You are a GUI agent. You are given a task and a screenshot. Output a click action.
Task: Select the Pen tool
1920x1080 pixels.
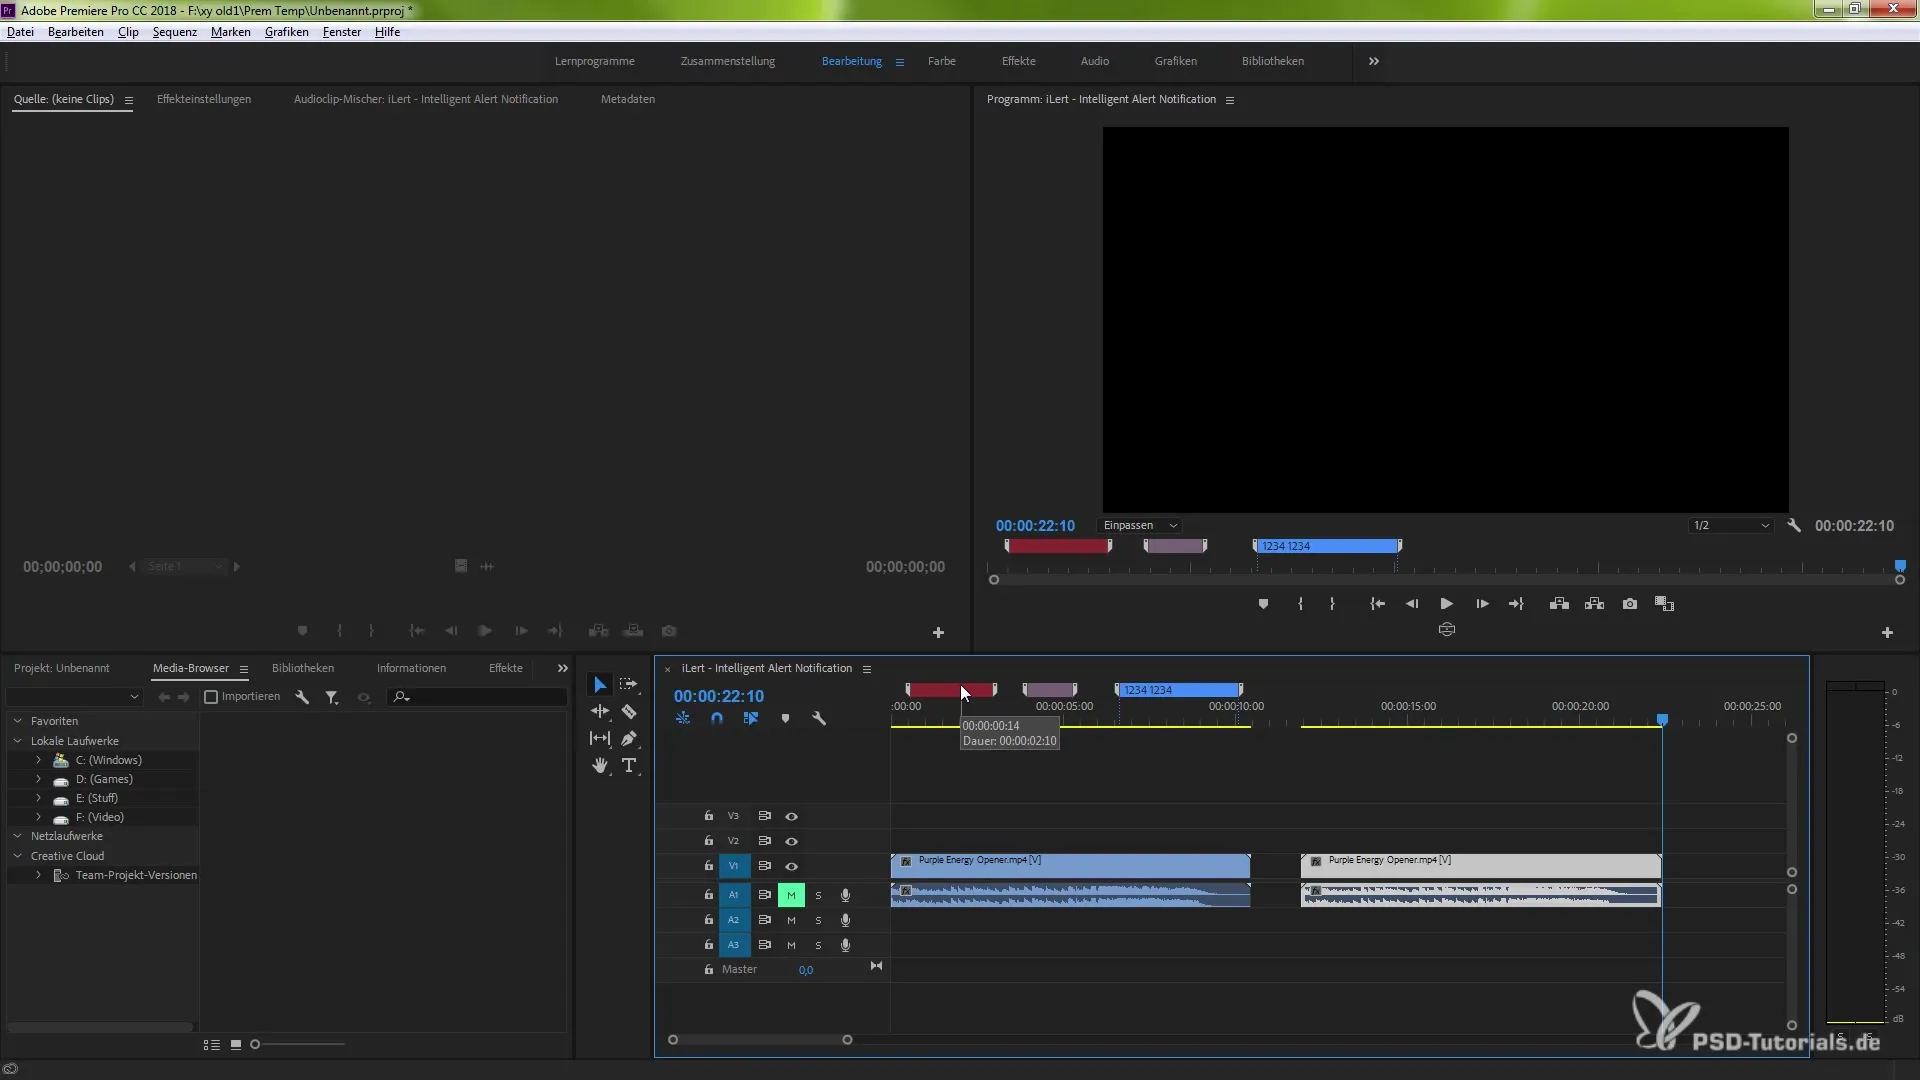tap(629, 739)
